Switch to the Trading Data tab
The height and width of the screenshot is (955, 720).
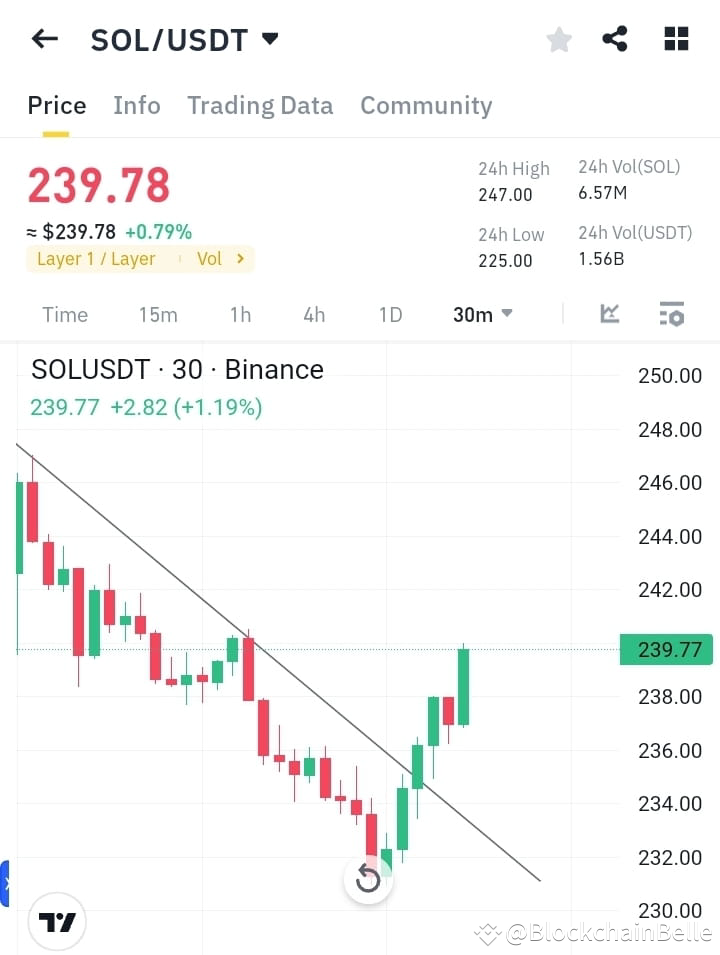coord(260,105)
